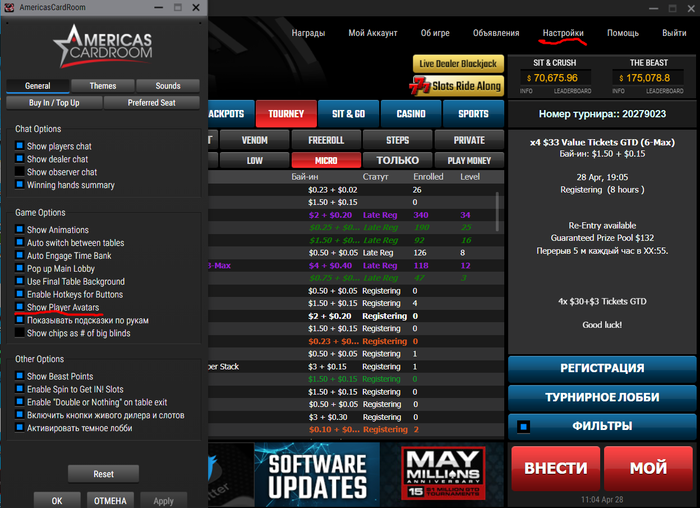Screen dimensions: 700x508
Task: Open ТУРНИРНОЕ ЛОББИ button
Action: (602, 397)
